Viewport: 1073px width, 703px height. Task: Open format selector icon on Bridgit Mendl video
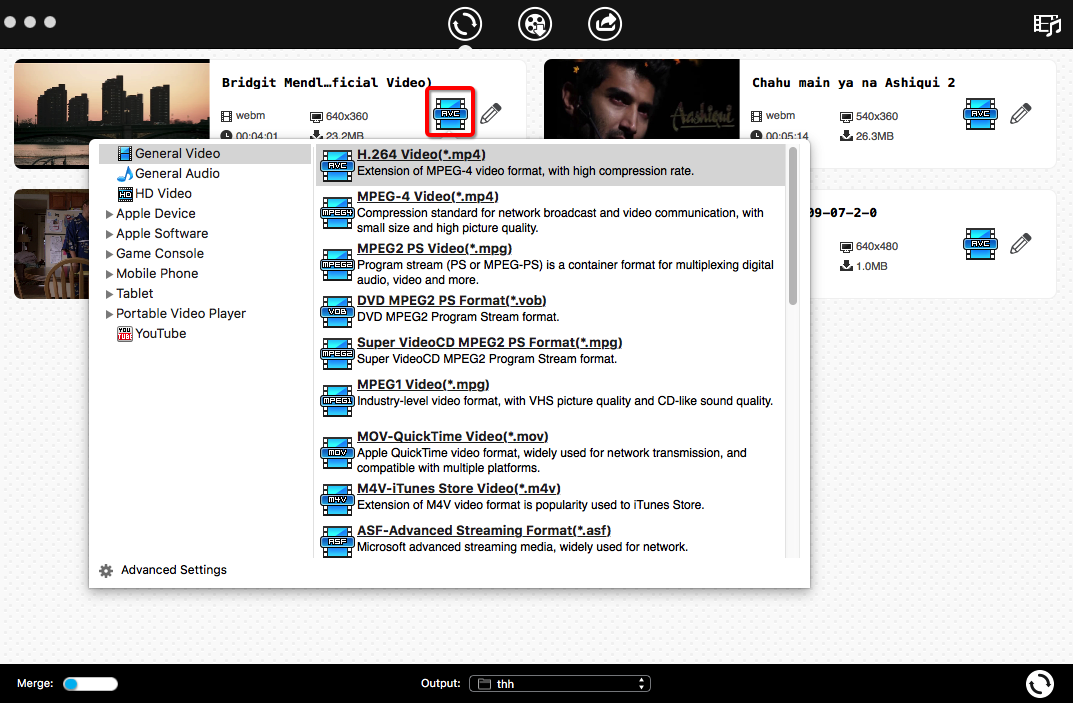click(450, 113)
